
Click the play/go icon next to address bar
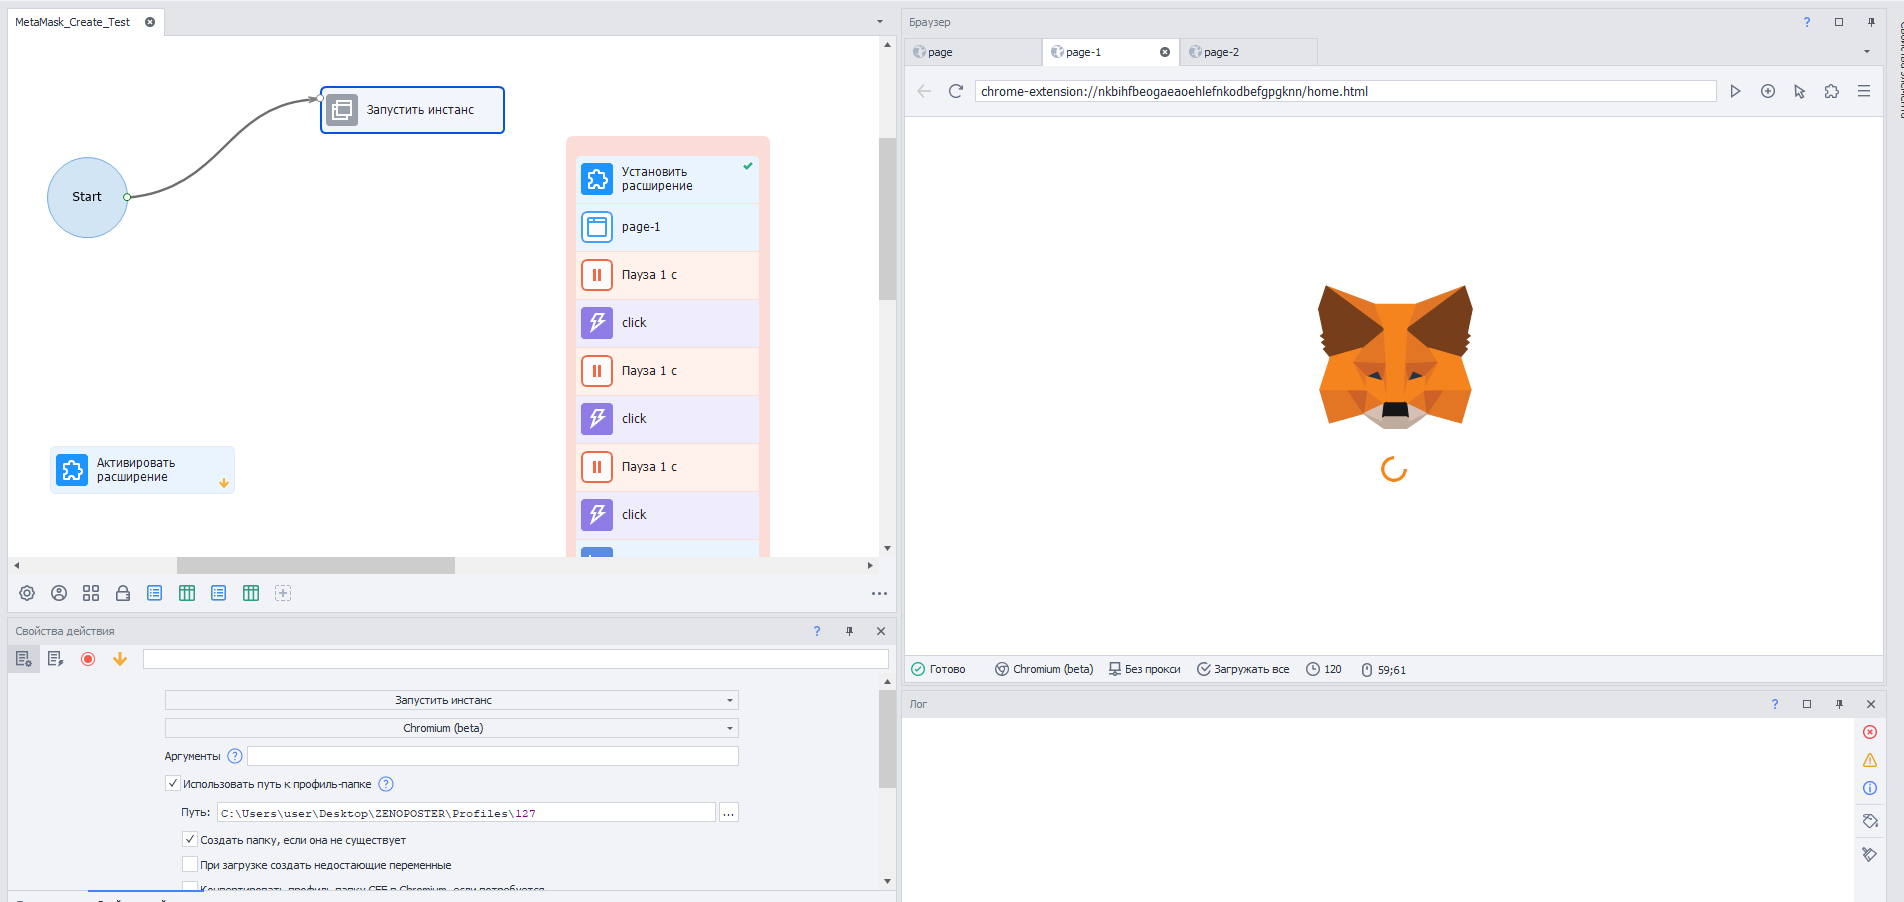coord(1736,91)
